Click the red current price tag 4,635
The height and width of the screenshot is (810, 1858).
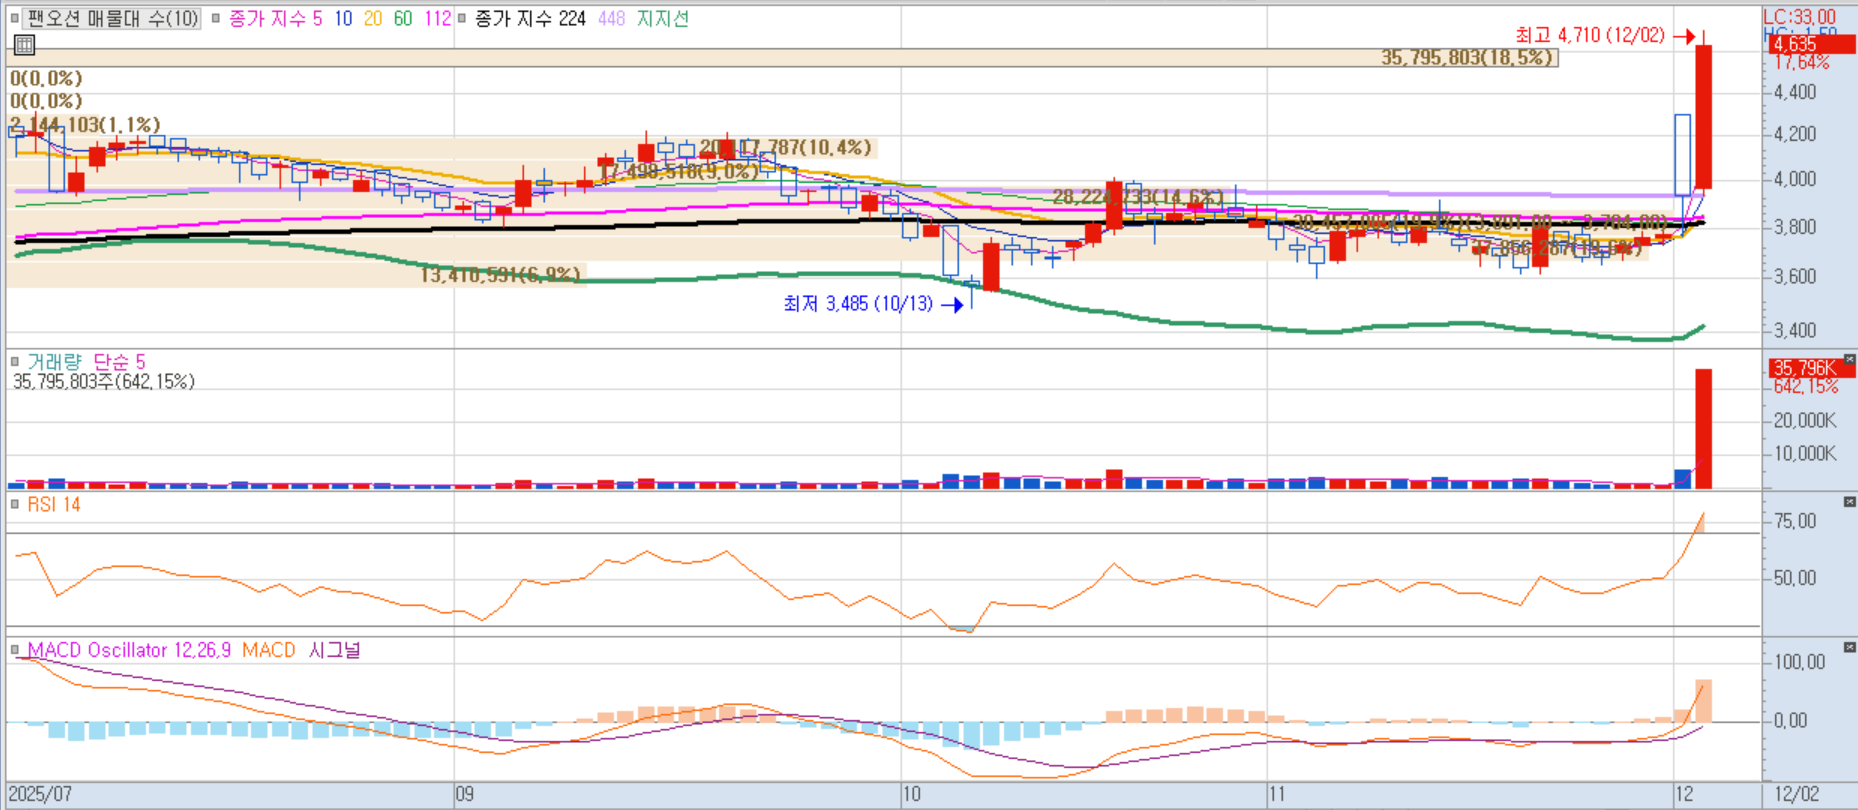click(x=1811, y=44)
